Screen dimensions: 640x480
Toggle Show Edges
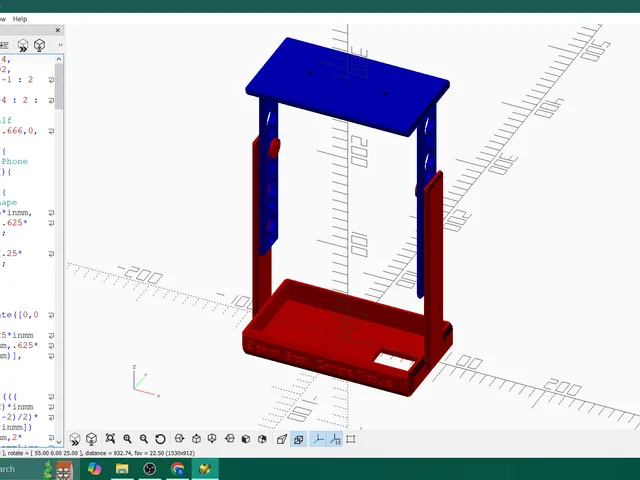(x=351, y=439)
